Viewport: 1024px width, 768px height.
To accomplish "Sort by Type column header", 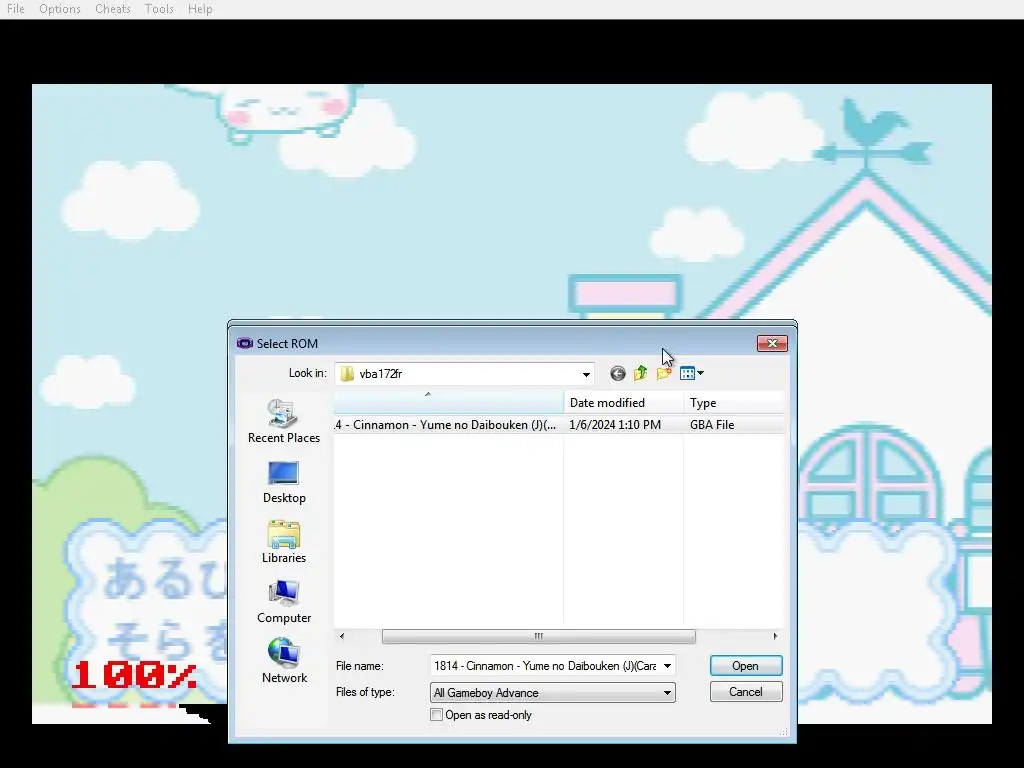I will pos(734,403).
